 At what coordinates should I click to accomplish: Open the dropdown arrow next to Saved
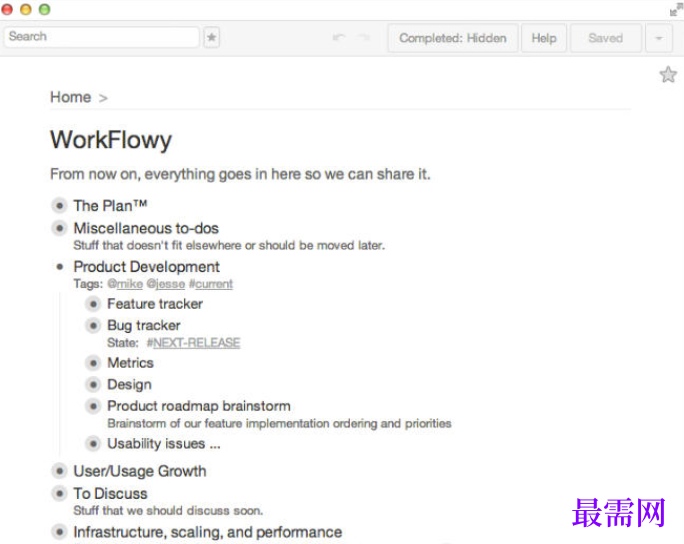coord(659,38)
